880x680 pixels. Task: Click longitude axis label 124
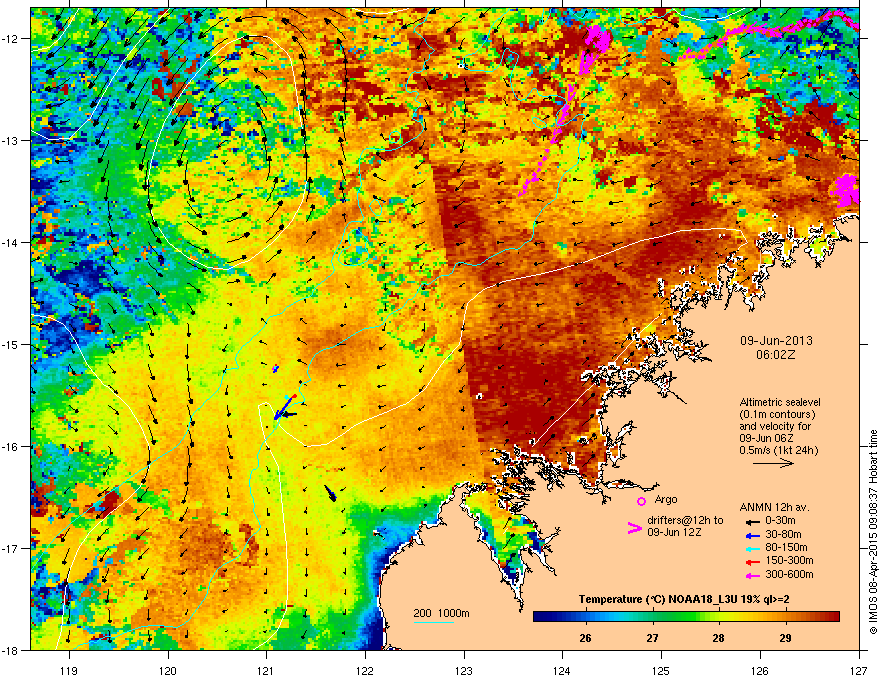(x=562, y=670)
